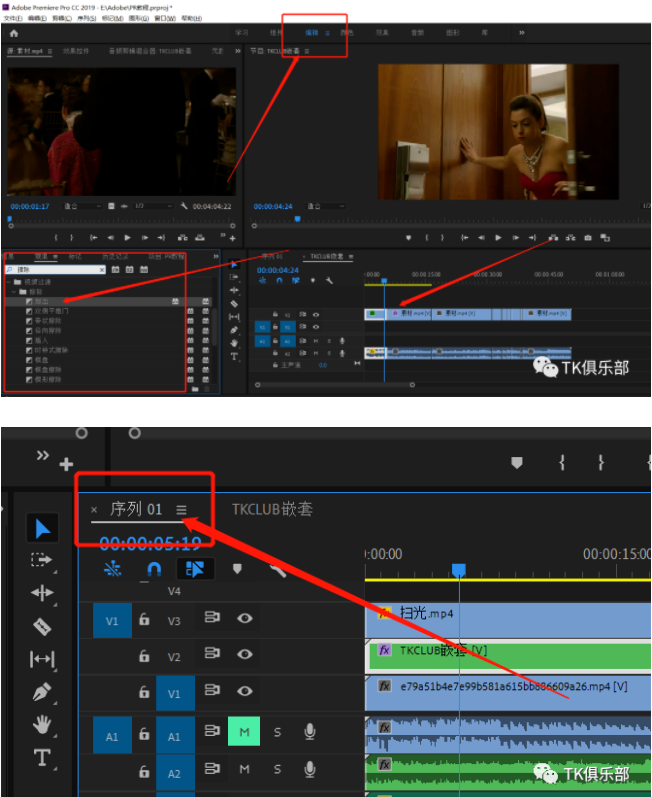Image resolution: width=652 pixels, height=797 pixels.
Task: Click the Lift button under Program monitor
Action: 553,237
